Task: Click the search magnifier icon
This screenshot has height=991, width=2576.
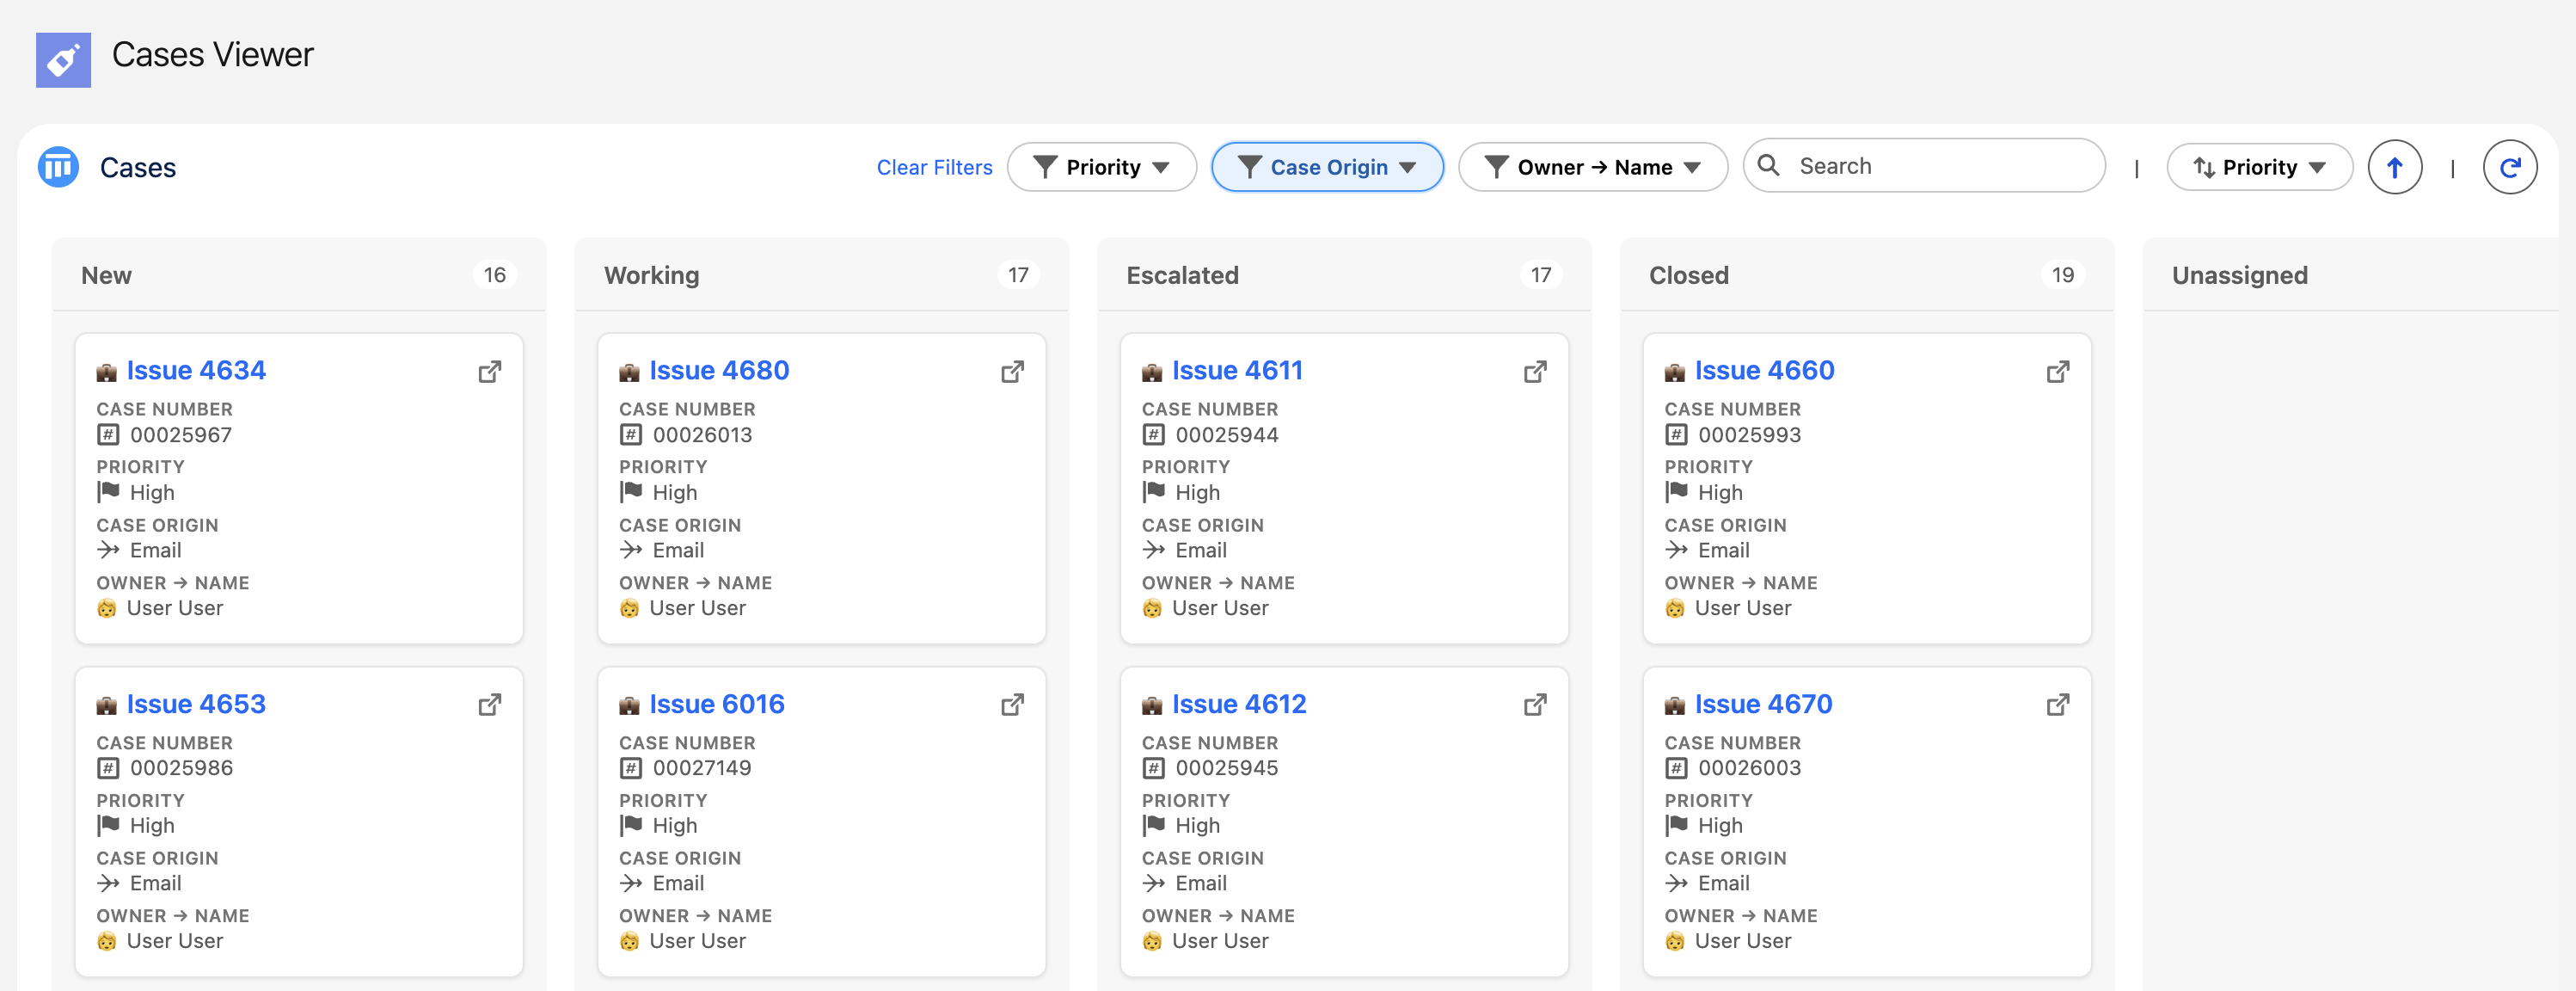Action: click(1768, 165)
